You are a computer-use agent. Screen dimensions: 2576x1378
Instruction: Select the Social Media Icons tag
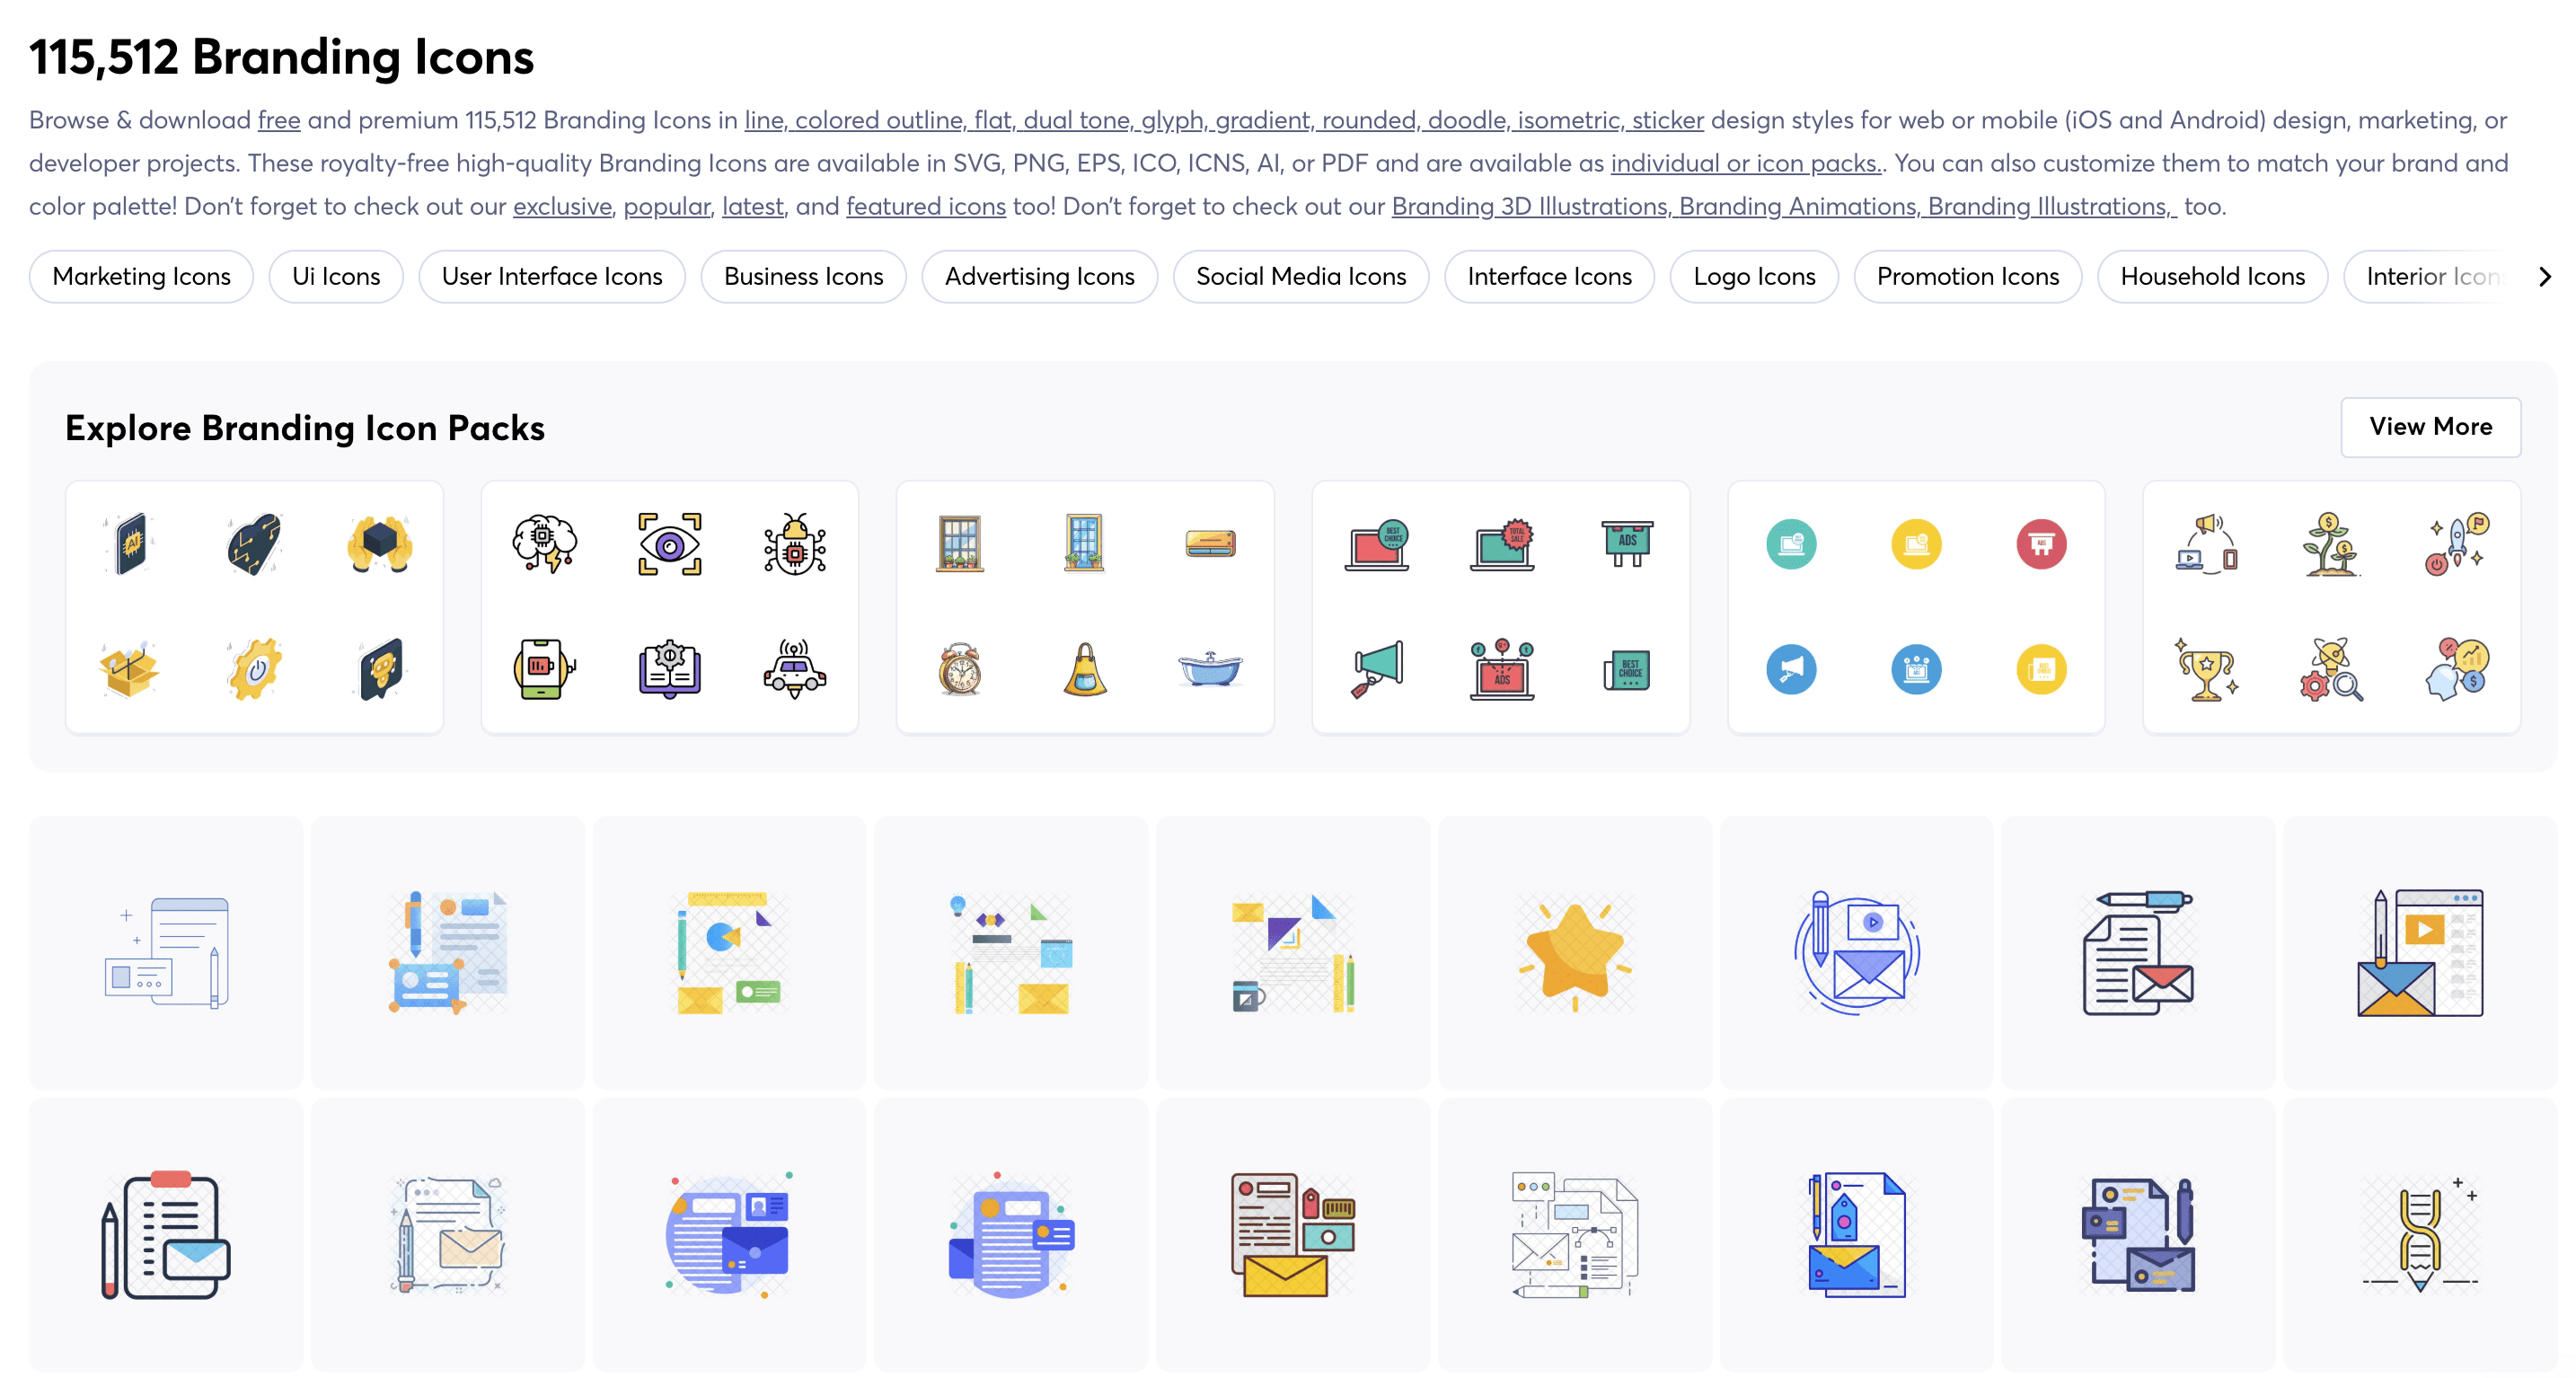point(1300,276)
